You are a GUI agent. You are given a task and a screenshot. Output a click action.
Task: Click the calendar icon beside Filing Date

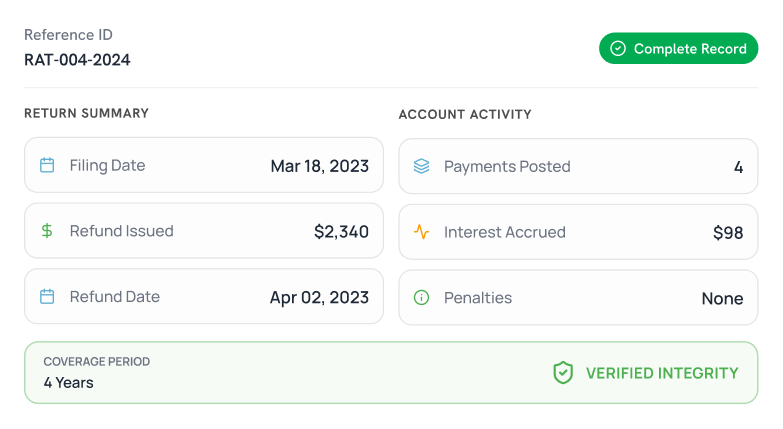point(47,165)
